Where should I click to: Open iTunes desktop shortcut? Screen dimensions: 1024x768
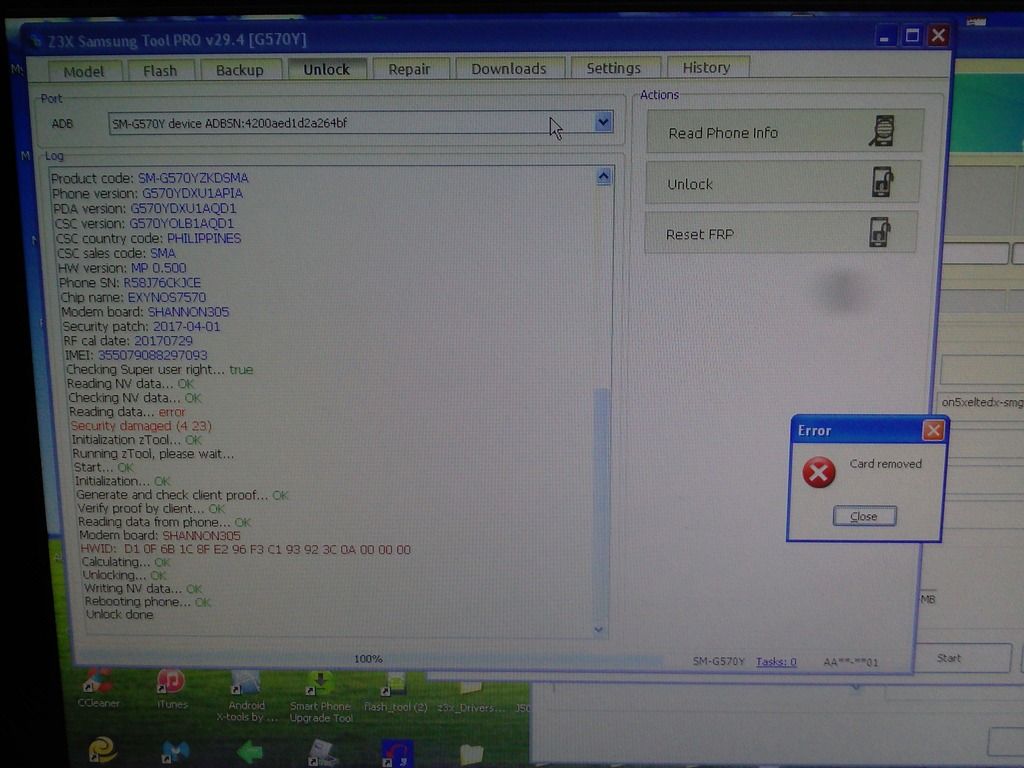pyautogui.click(x=171, y=690)
